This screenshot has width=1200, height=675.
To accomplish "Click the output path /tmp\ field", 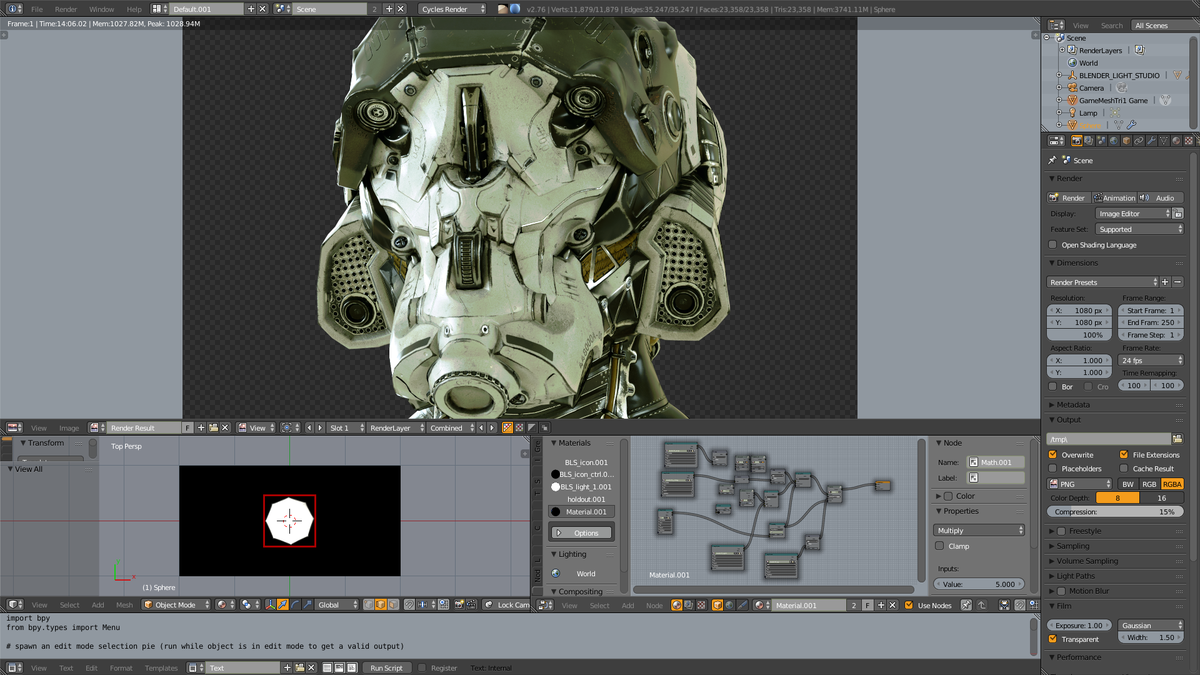I will [1108, 439].
